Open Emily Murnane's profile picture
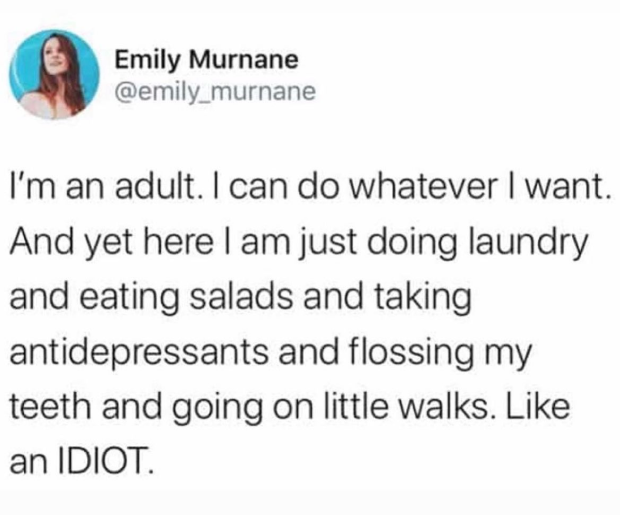This screenshot has width=620, height=515. tap(54, 74)
